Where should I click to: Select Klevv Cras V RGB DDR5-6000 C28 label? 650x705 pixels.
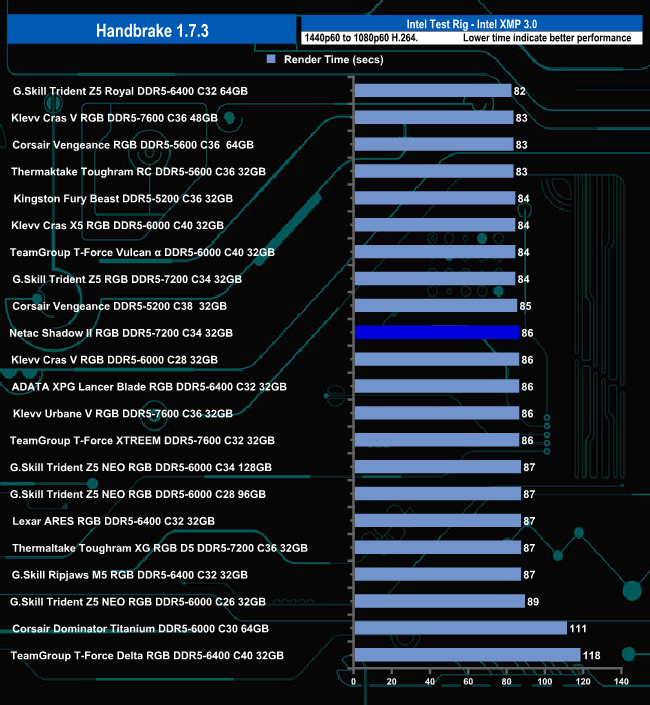tap(115, 360)
